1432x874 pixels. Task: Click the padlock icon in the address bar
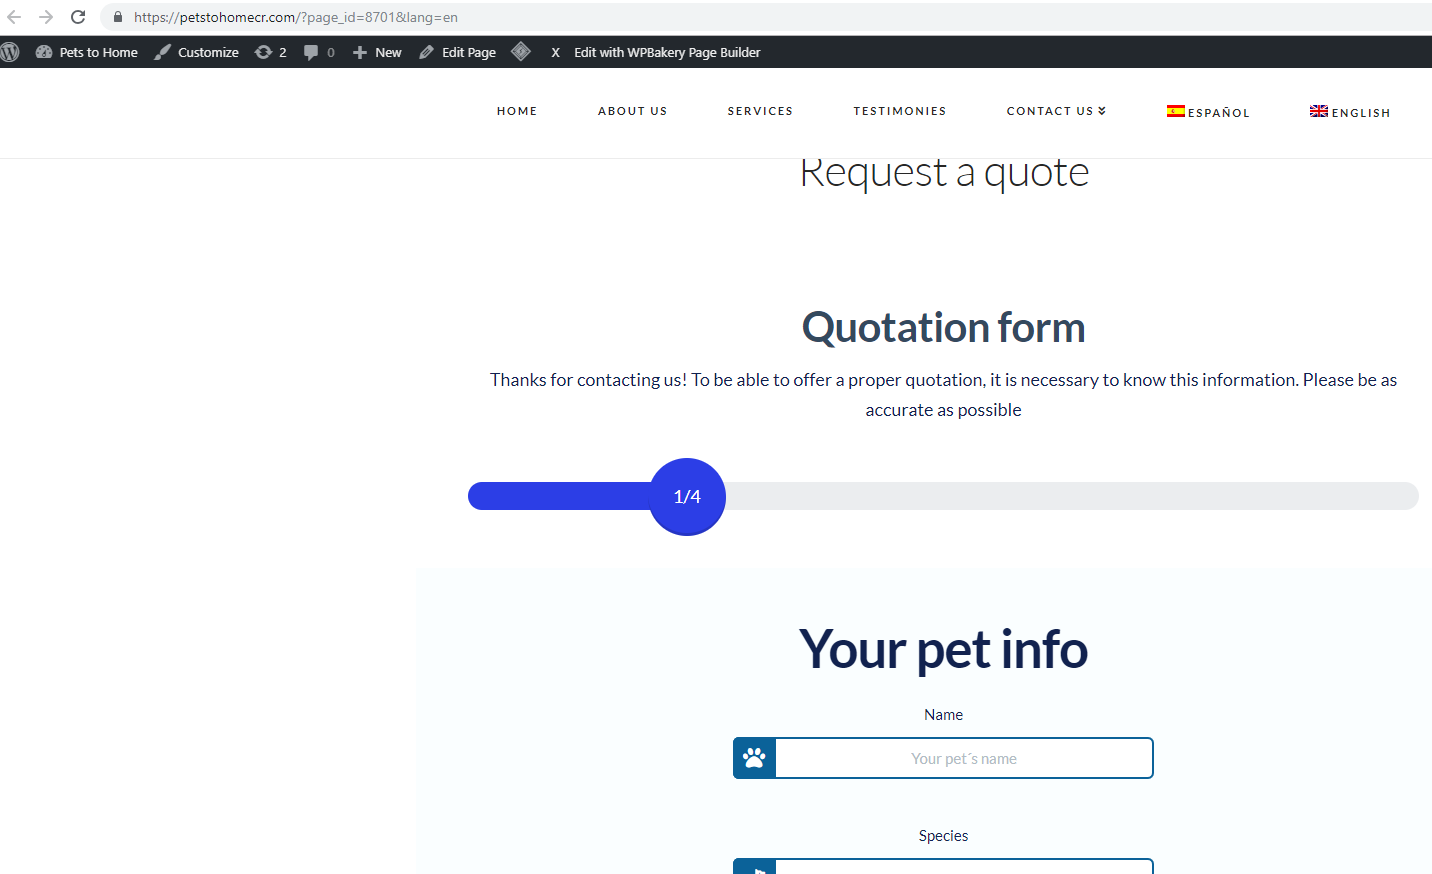point(118,17)
